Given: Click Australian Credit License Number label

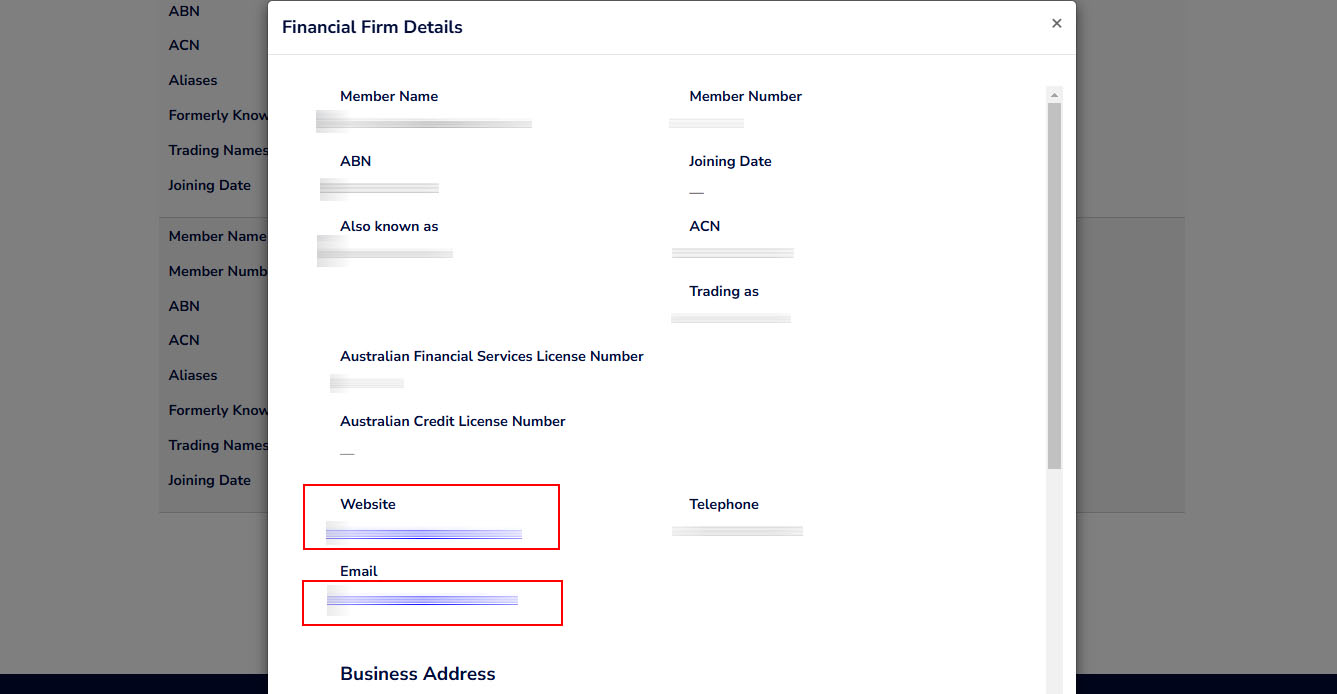Looking at the screenshot, I should pyautogui.click(x=452, y=421).
